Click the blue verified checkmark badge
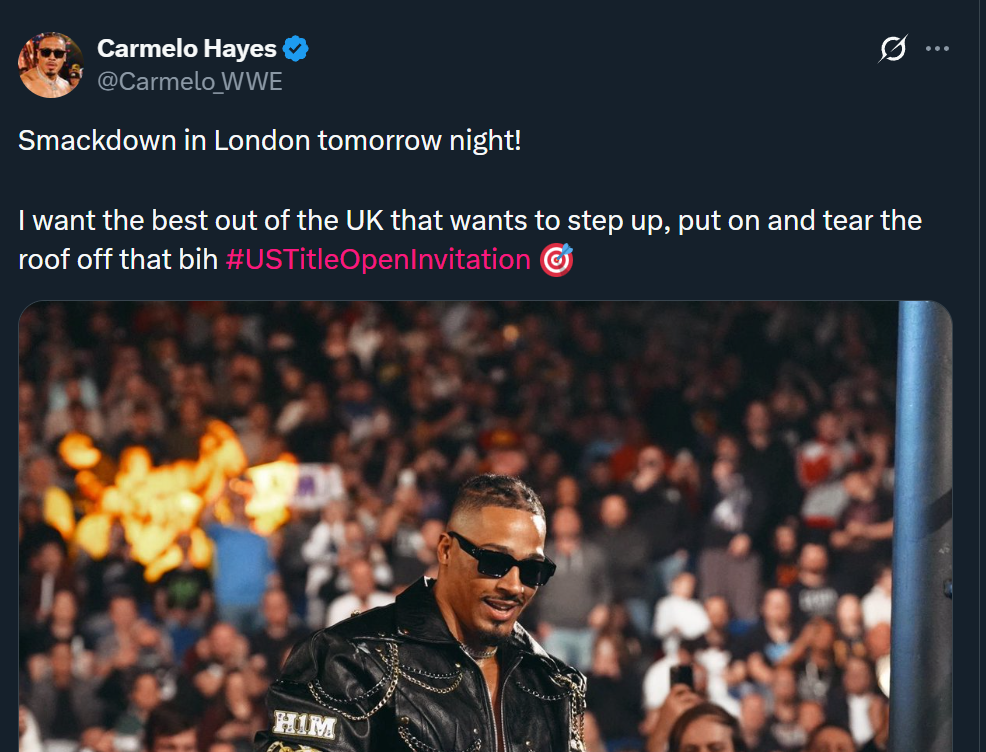986x752 pixels. pos(295,48)
